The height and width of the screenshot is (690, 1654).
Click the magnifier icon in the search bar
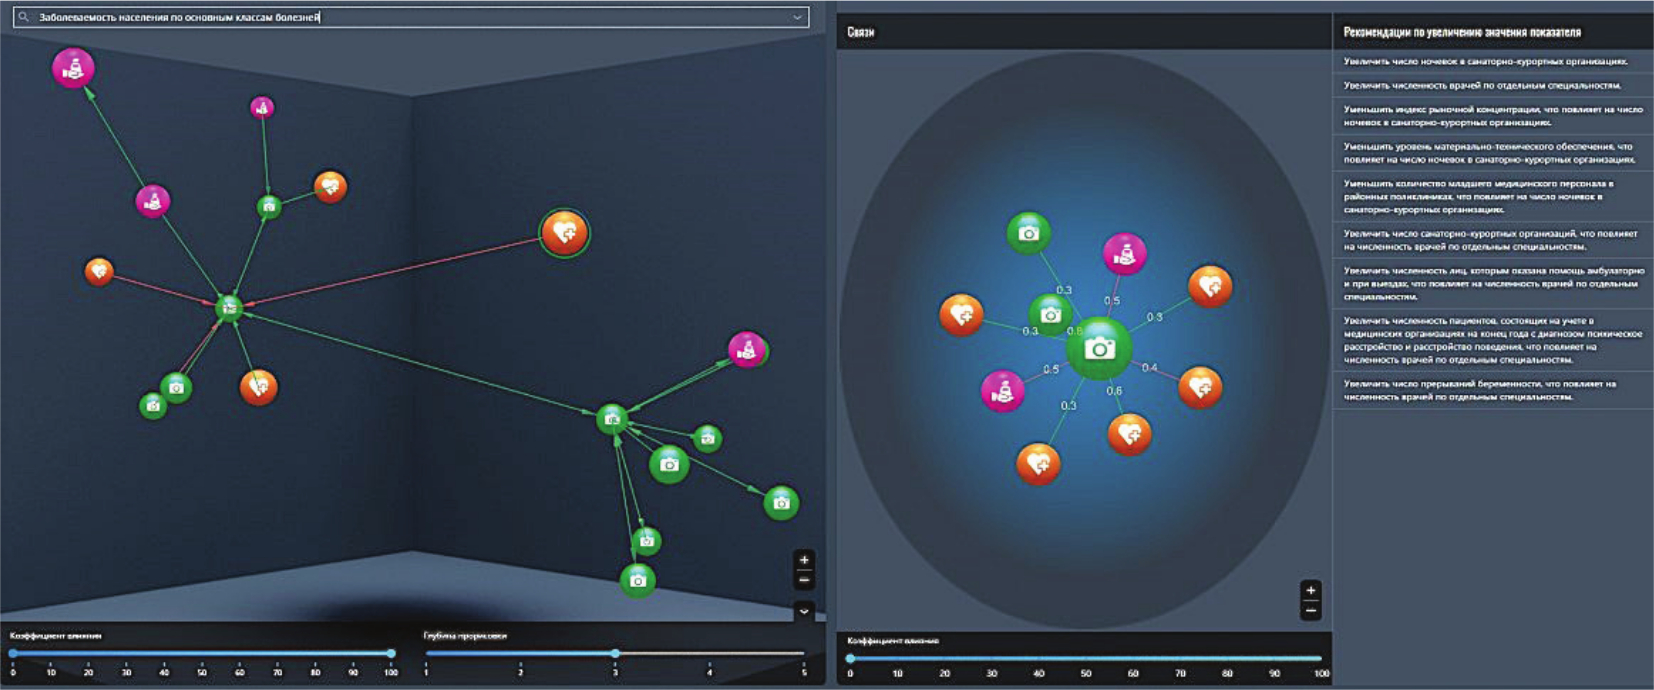(x=23, y=17)
